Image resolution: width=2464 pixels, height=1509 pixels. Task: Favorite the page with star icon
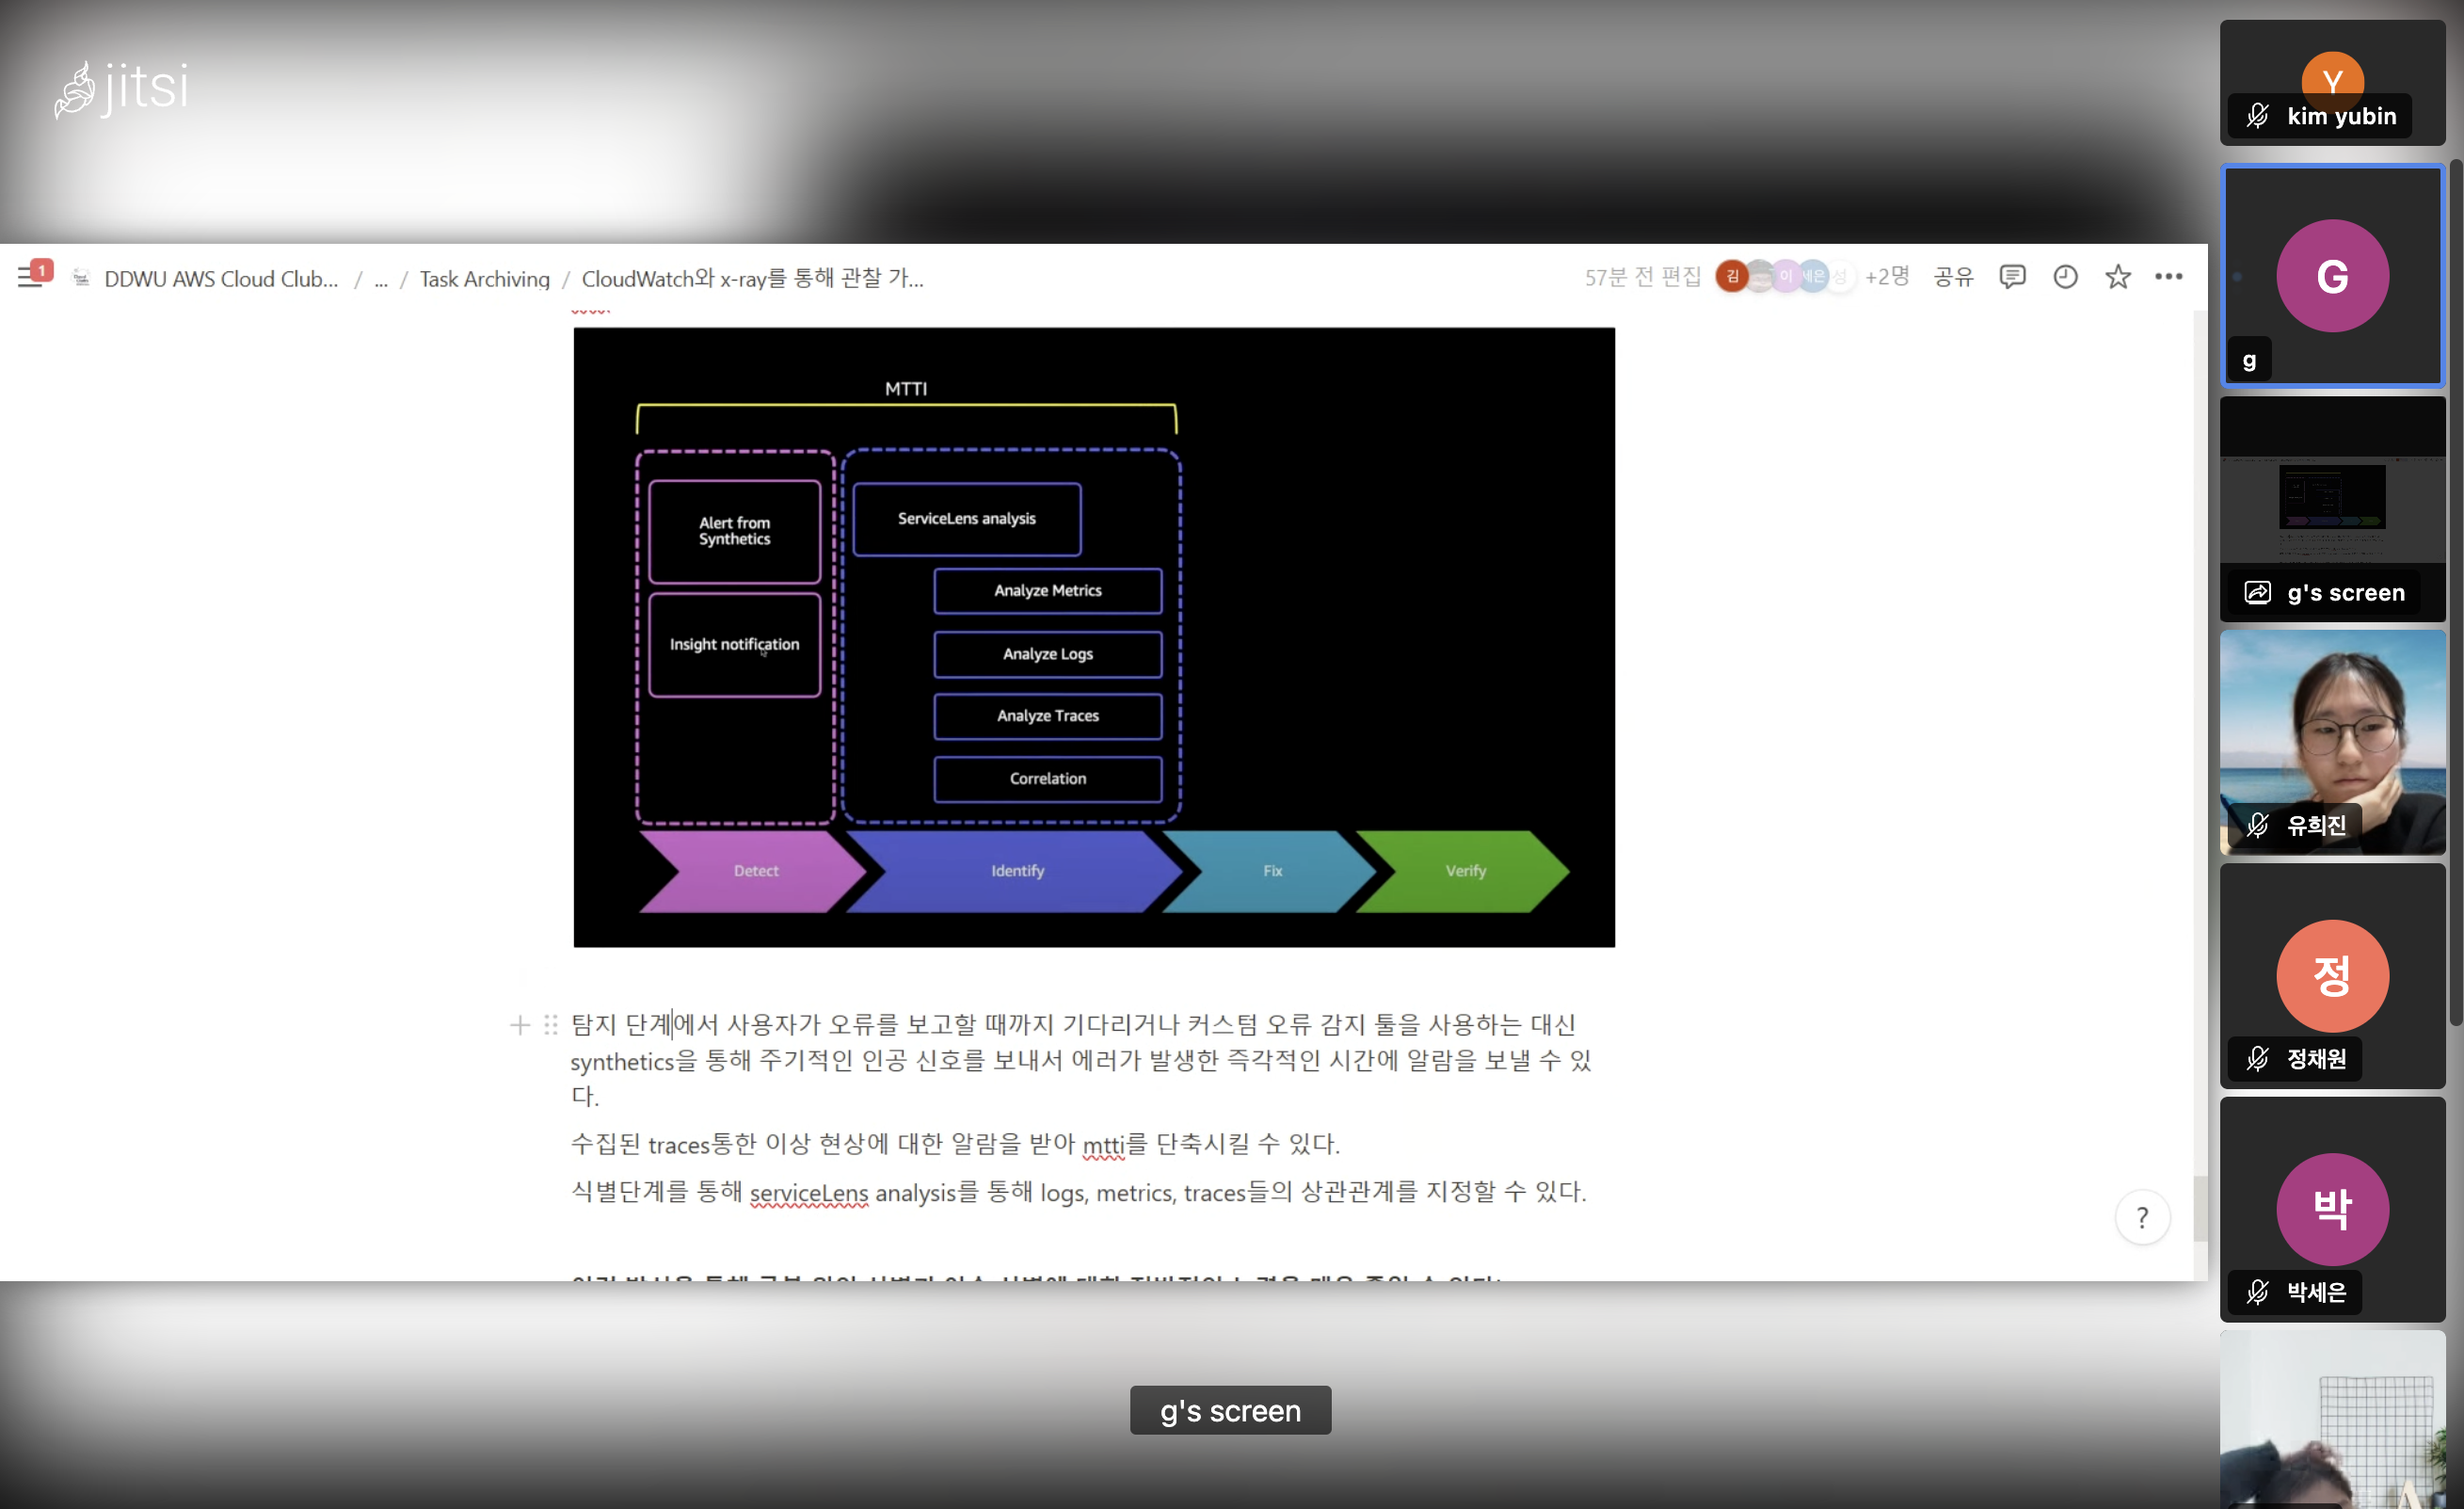click(2117, 277)
